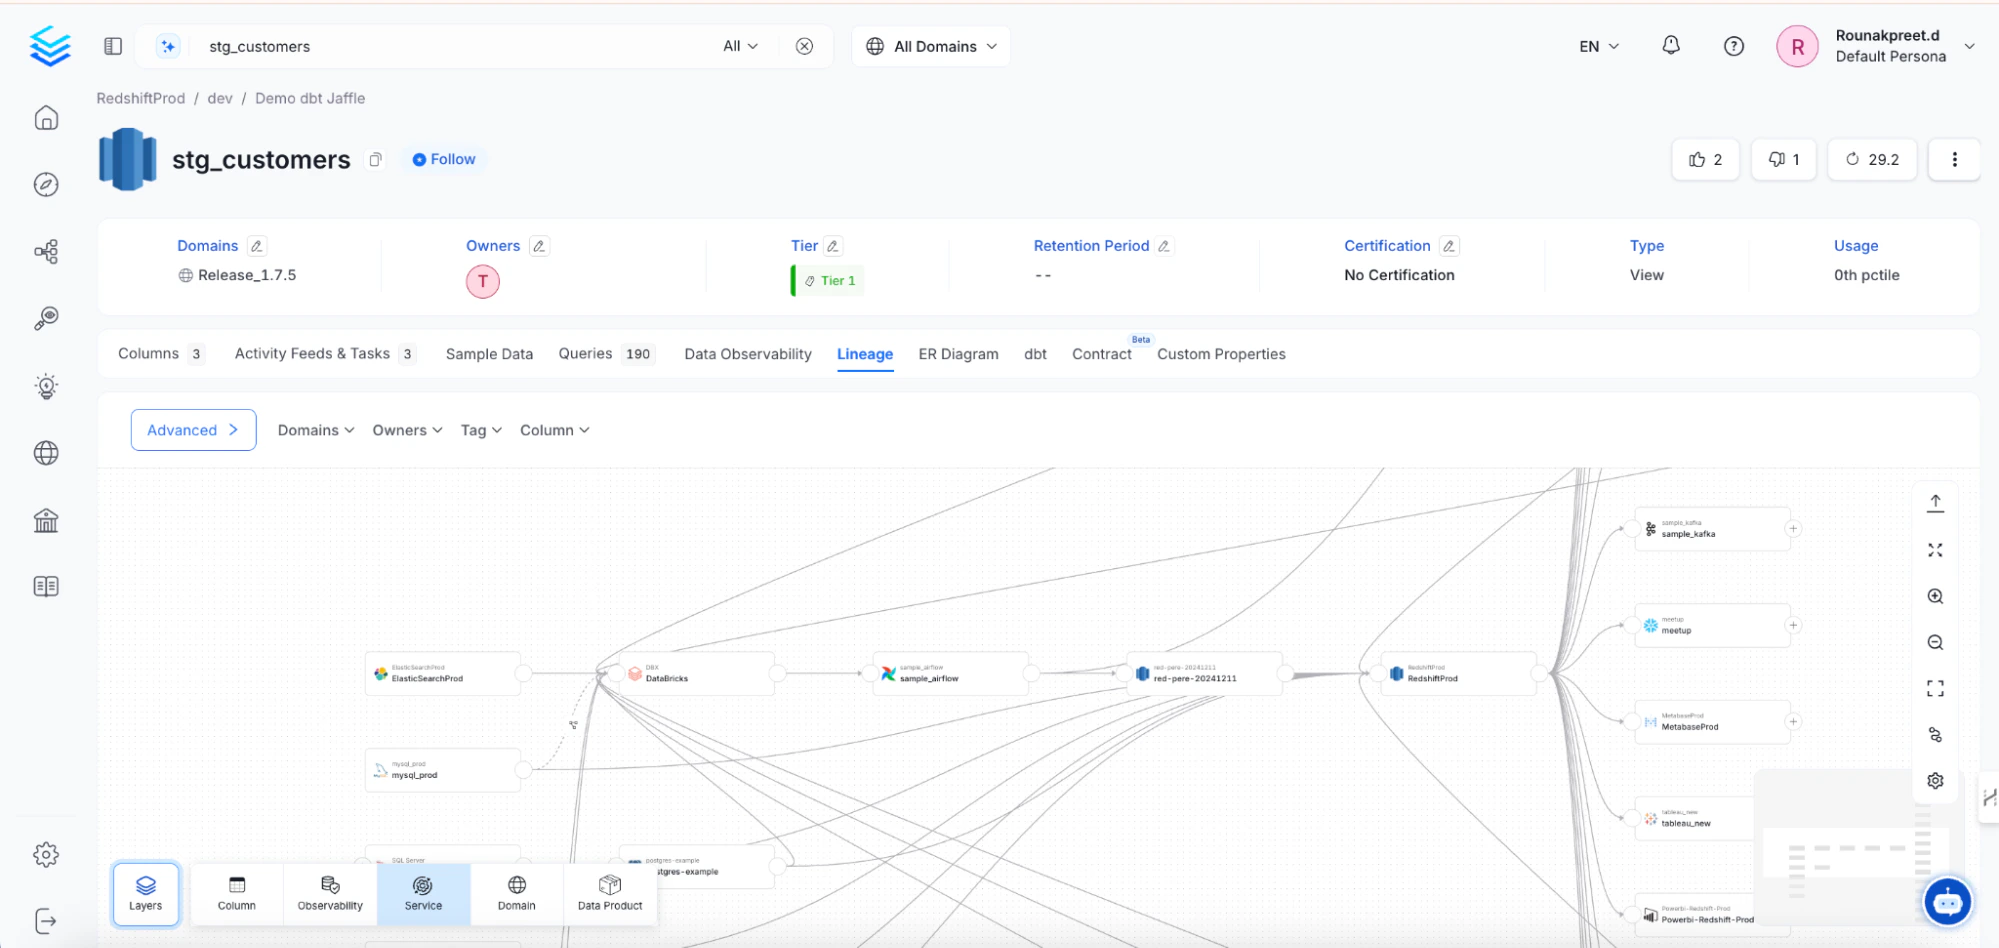Open lineage settings gear on canvas toolbar
The image size is (1999, 948).
coord(1936,781)
